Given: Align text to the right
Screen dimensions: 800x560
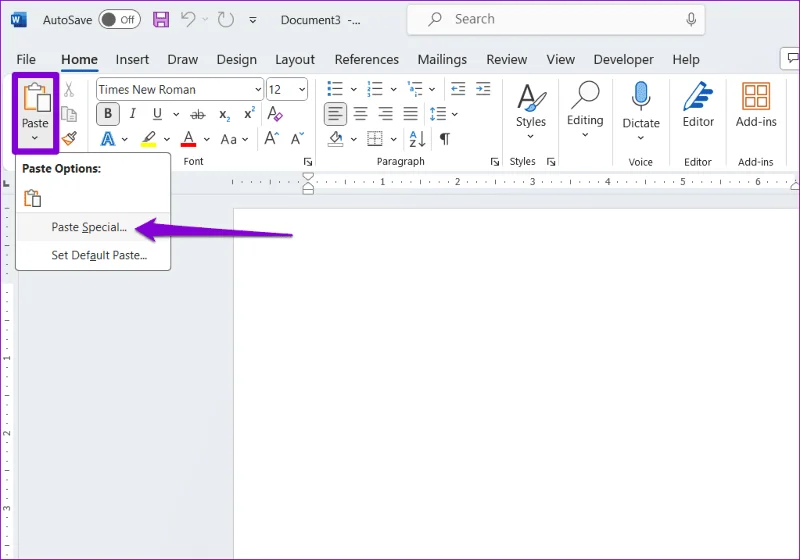Looking at the screenshot, I should pos(386,114).
